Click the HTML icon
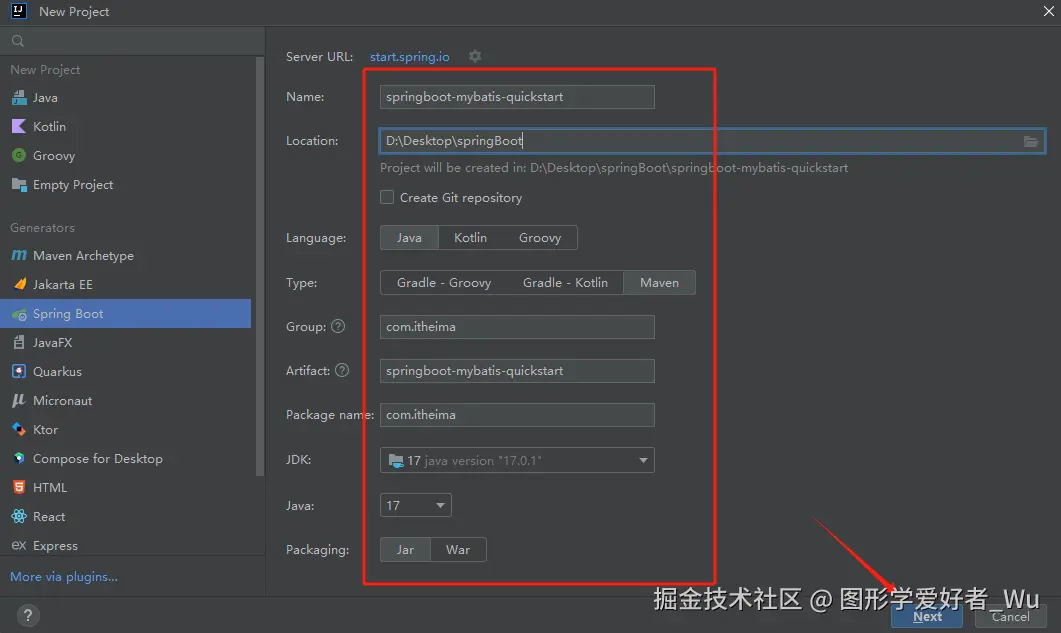1061x633 pixels. click(19, 487)
